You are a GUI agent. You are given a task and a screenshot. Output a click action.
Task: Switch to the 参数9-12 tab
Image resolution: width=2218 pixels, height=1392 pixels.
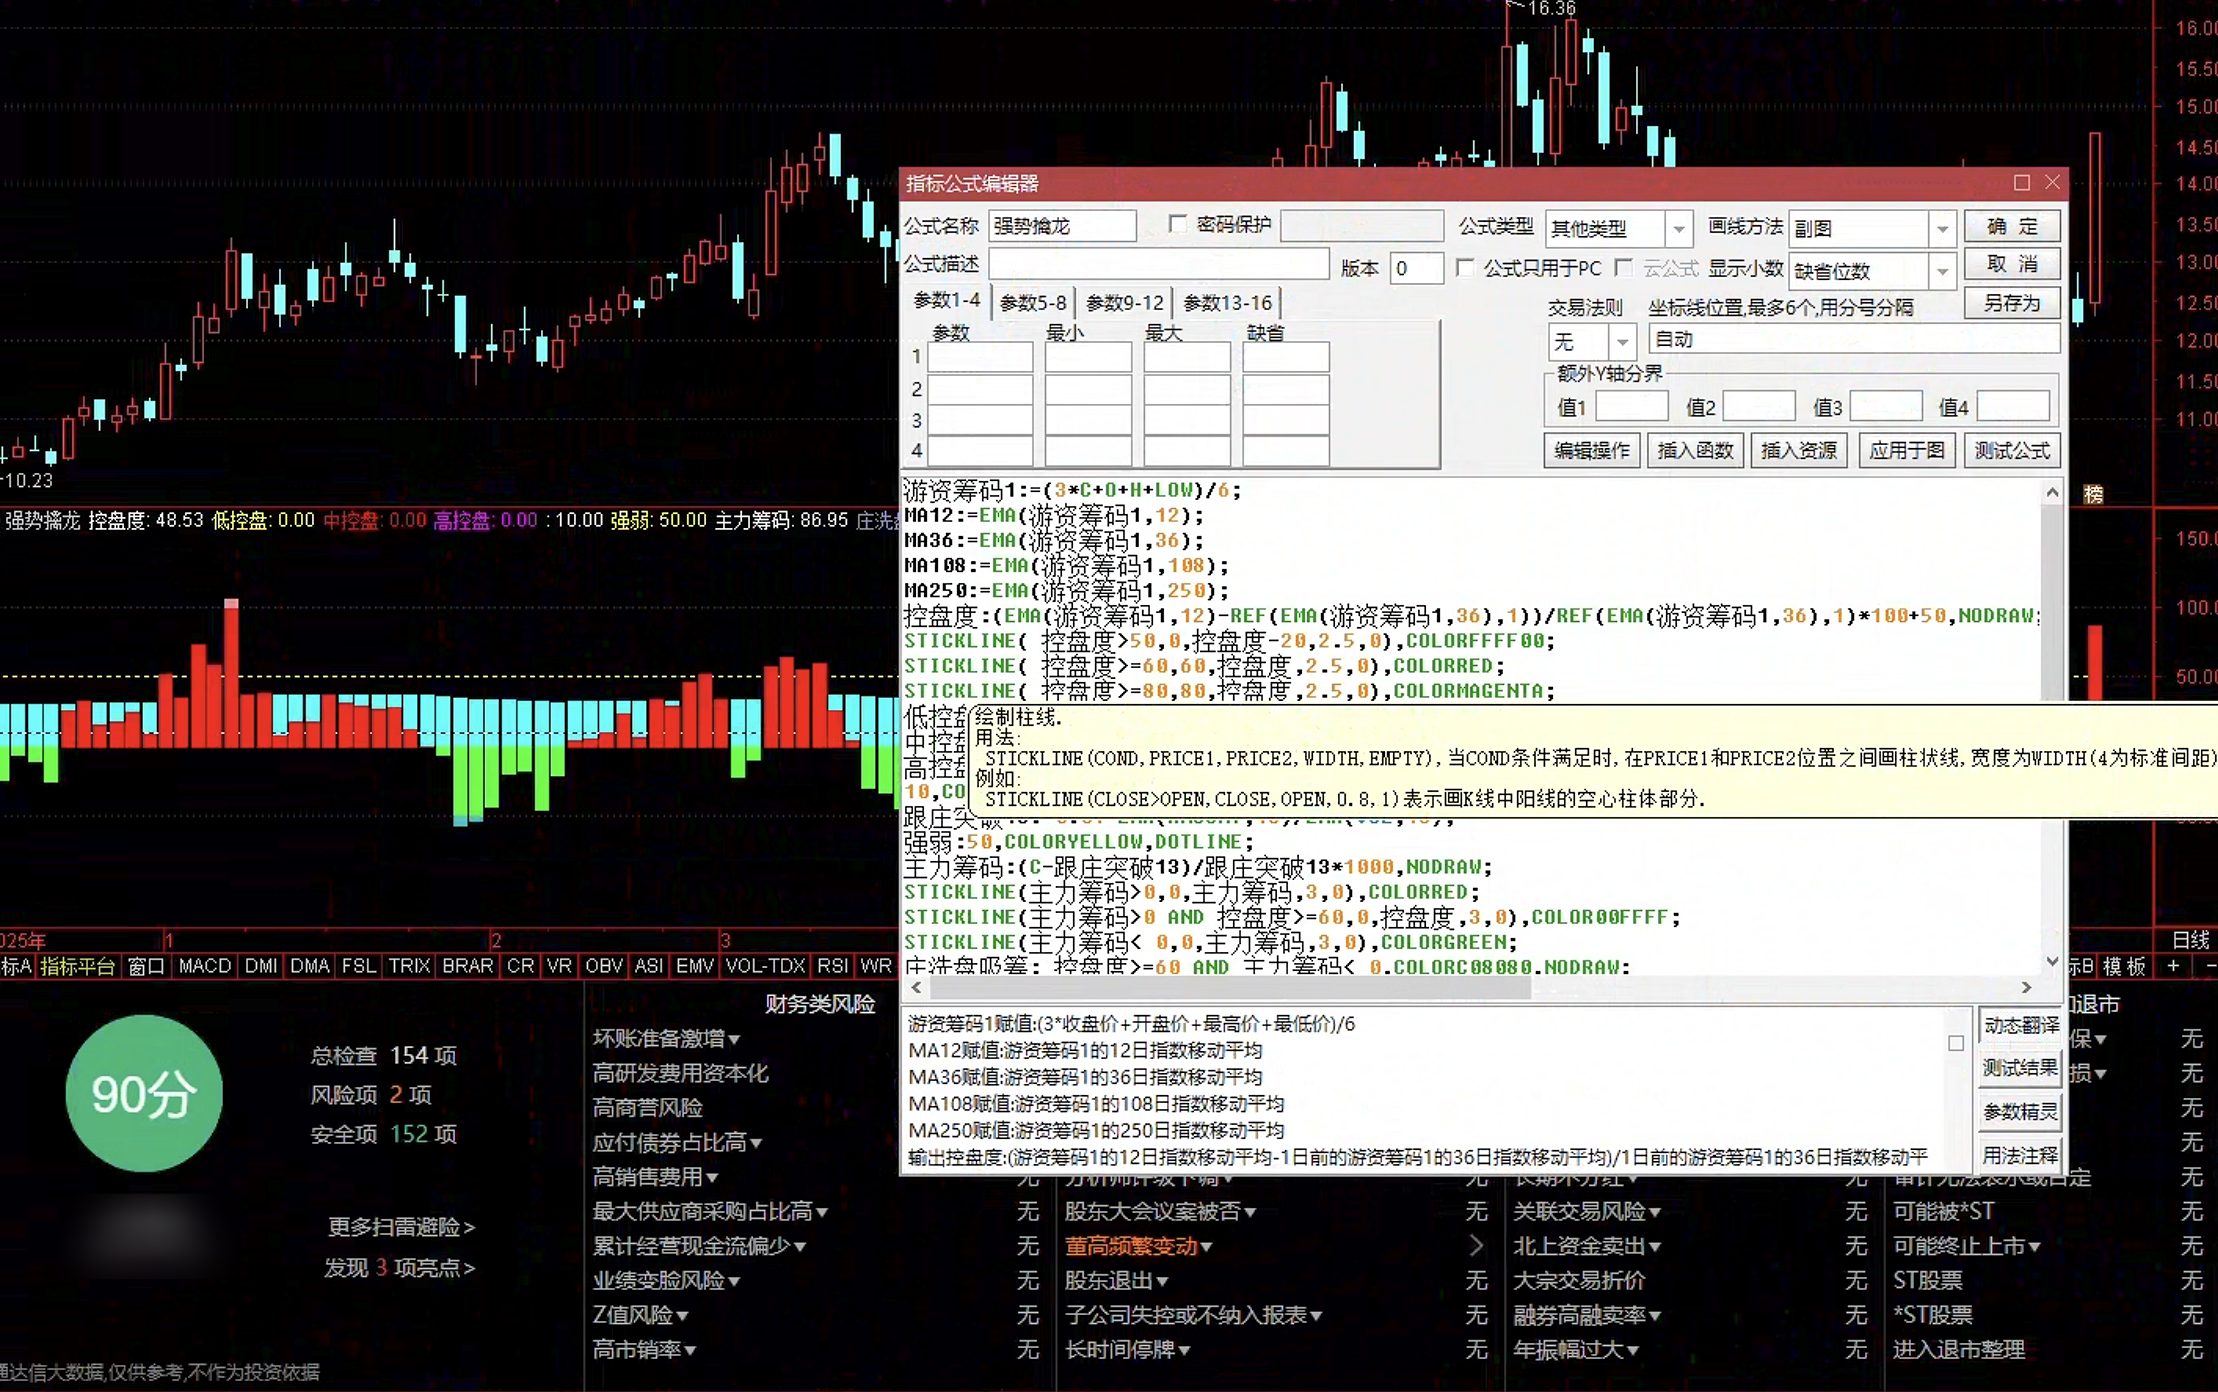[x=1125, y=302]
